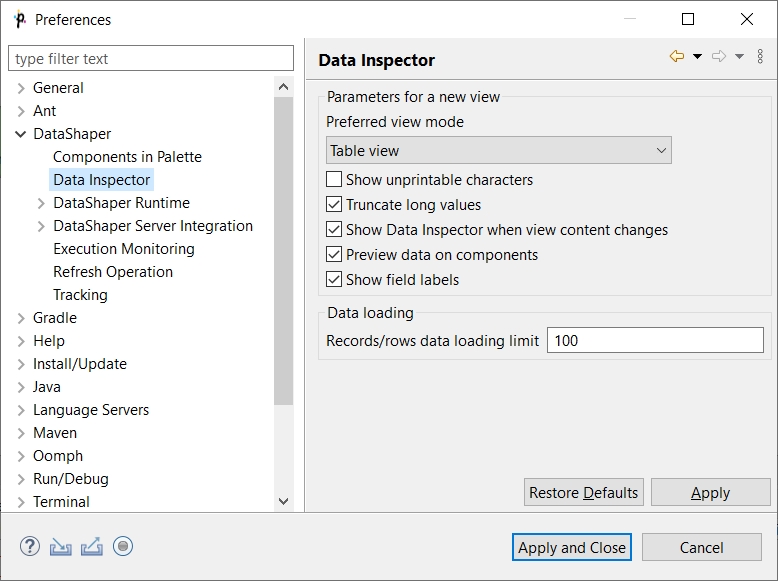
Task: Open Refresh Operation preferences
Action: [113, 272]
